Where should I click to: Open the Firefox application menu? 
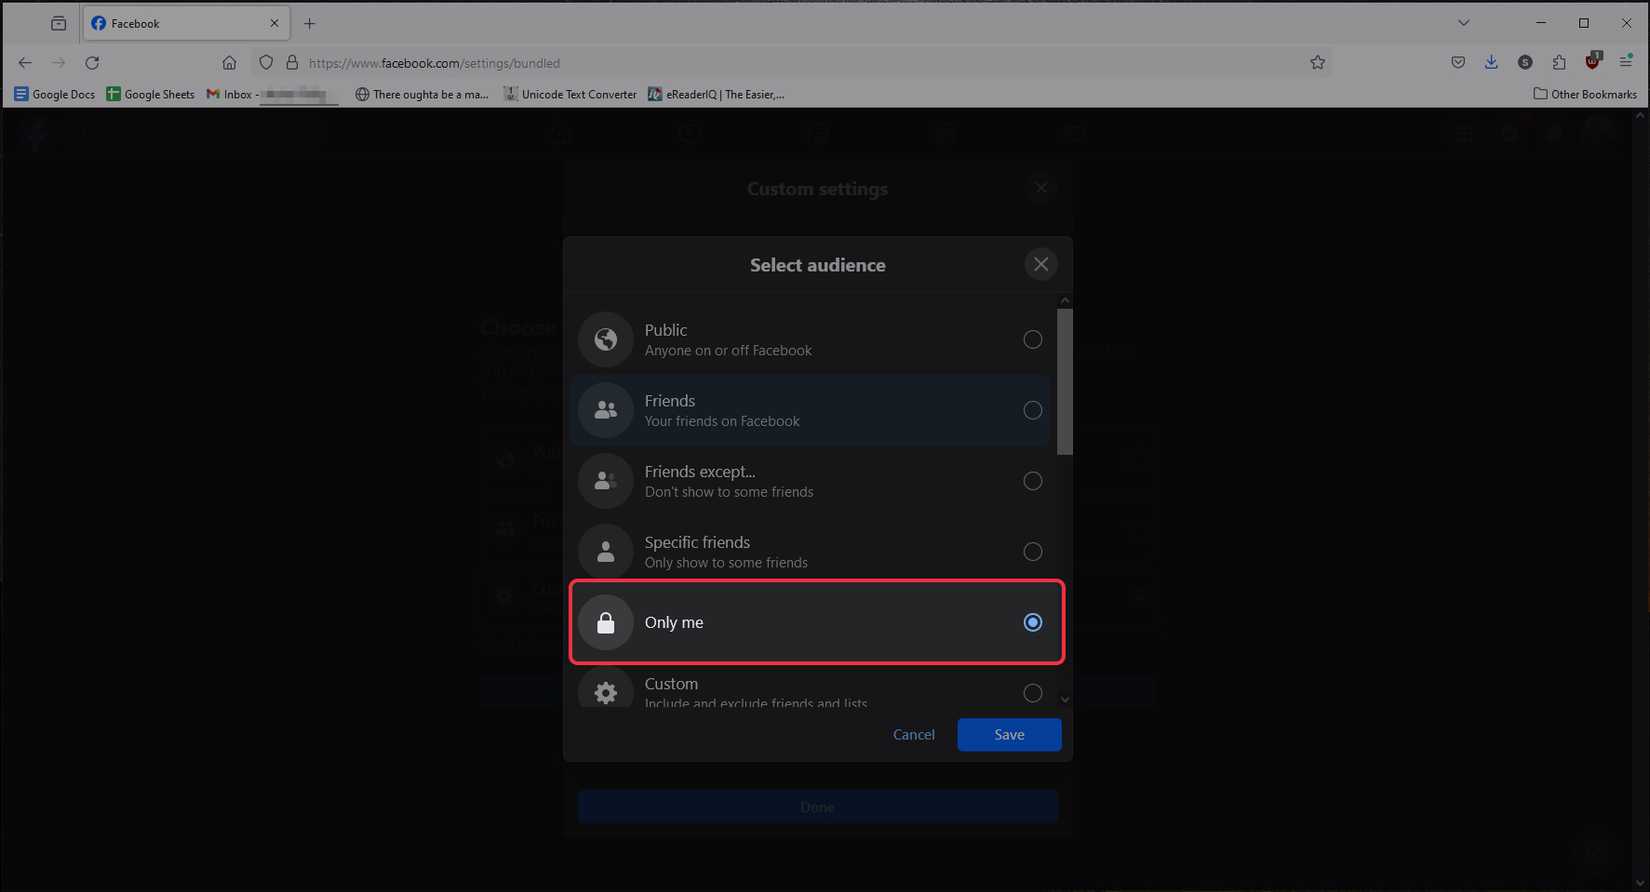point(1626,63)
